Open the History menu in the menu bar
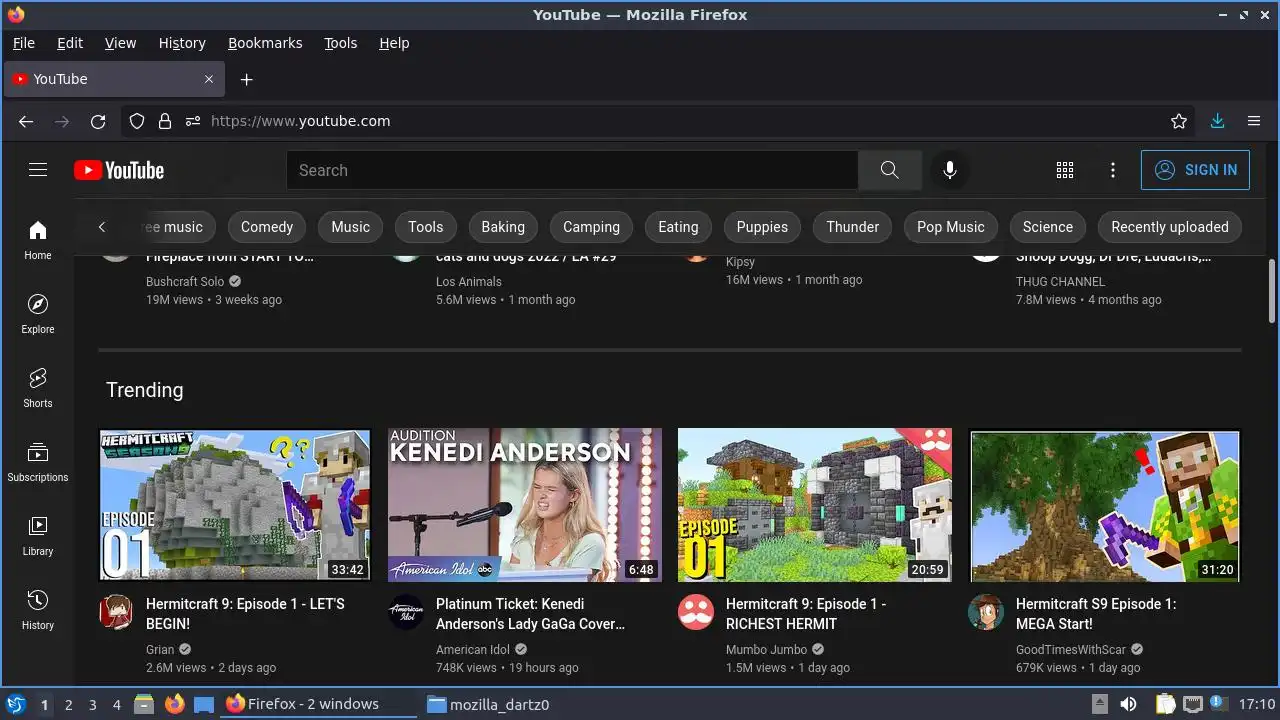 point(182,43)
